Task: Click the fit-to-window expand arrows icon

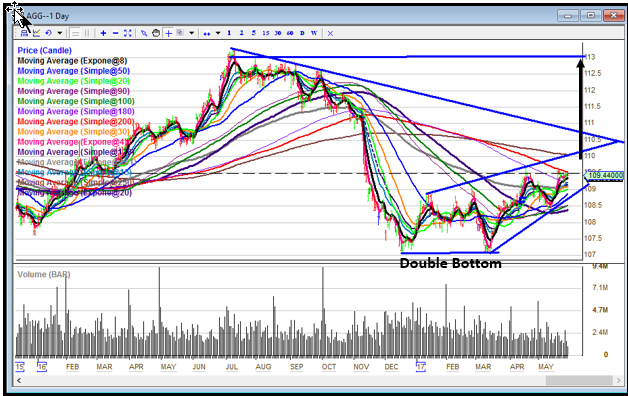Action: pyautogui.click(x=127, y=33)
